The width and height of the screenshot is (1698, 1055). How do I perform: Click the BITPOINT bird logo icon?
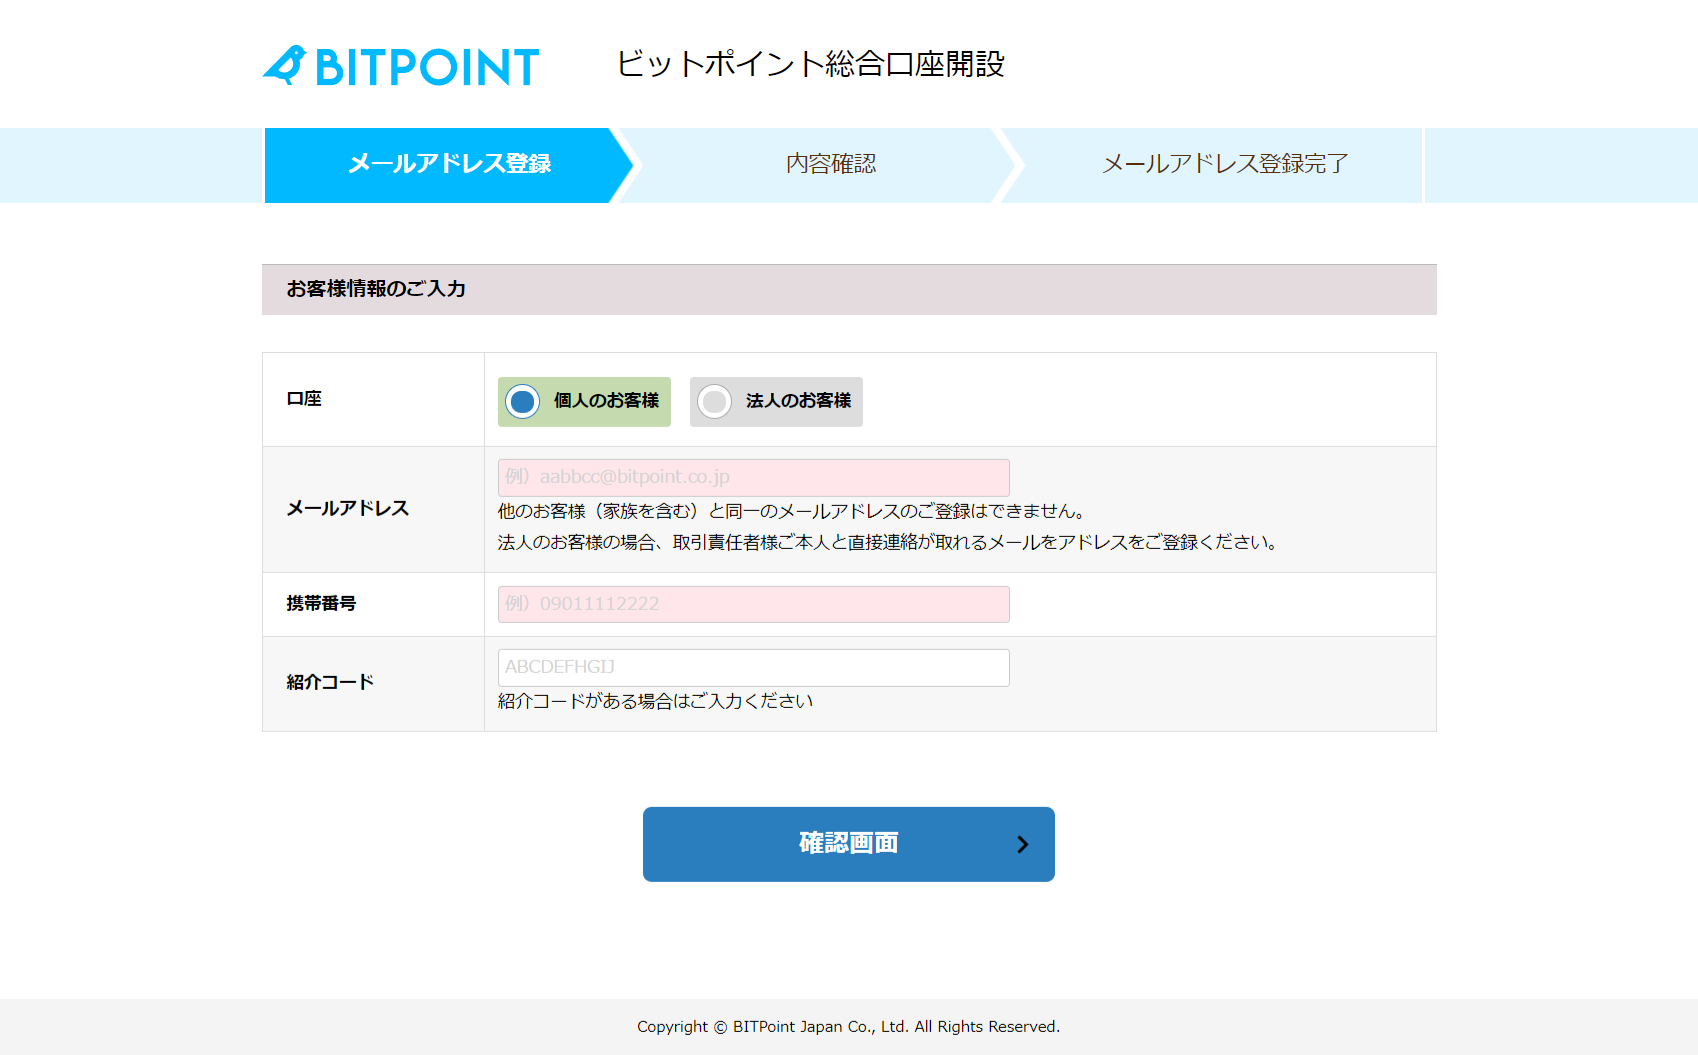click(x=287, y=64)
